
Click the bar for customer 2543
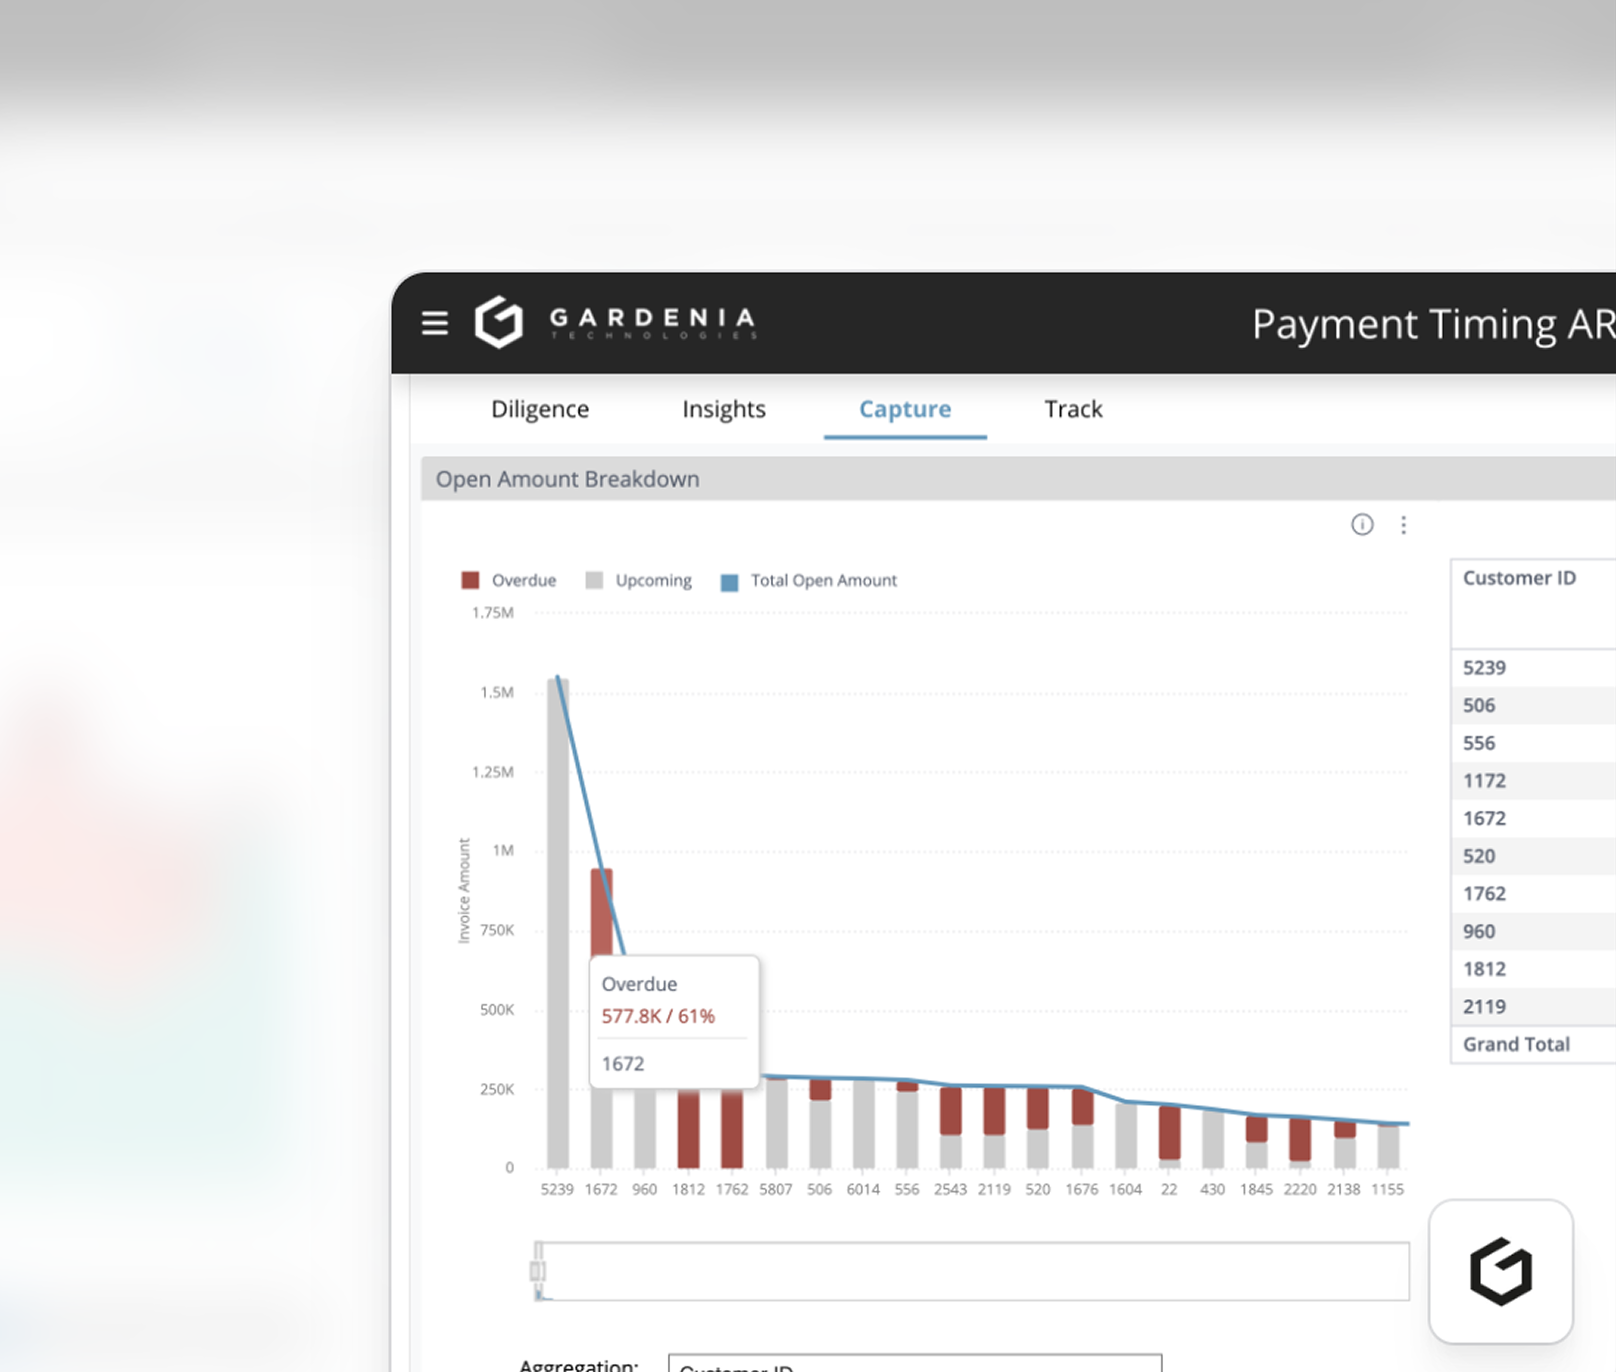pos(950,1127)
